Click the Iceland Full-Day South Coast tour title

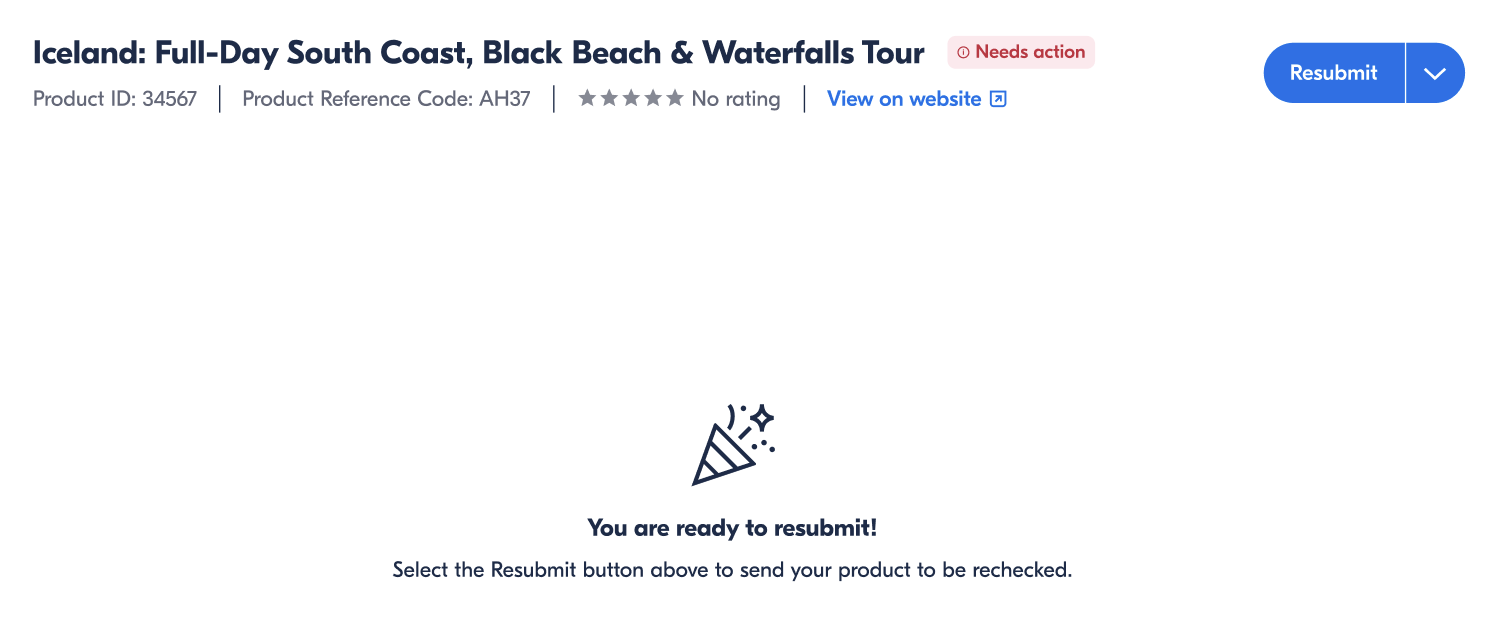(478, 52)
